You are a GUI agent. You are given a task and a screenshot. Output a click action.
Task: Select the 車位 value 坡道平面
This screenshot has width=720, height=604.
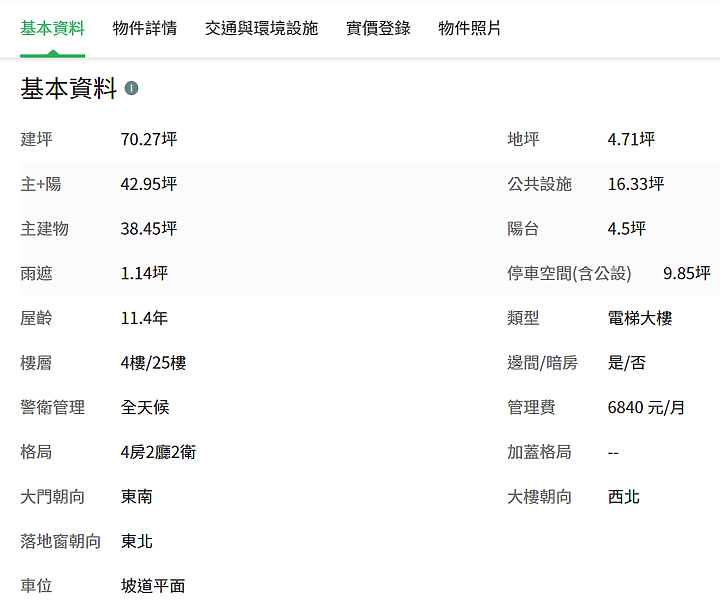(x=153, y=586)
